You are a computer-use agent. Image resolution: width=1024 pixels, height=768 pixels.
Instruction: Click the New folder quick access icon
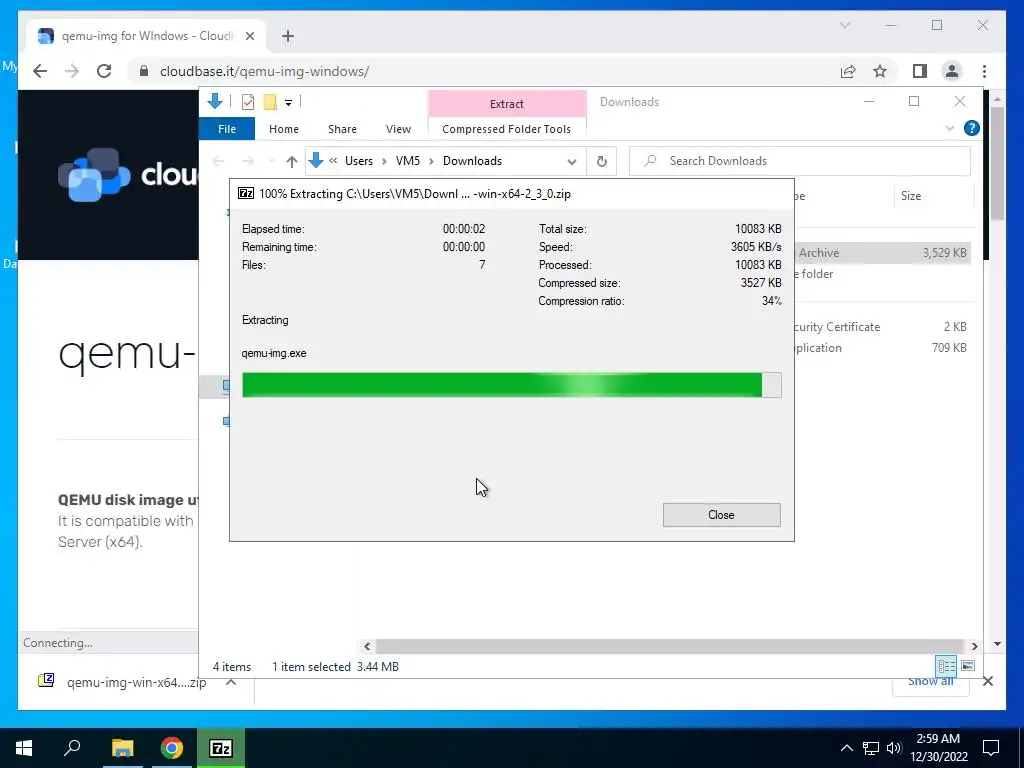tap(270, 102)
